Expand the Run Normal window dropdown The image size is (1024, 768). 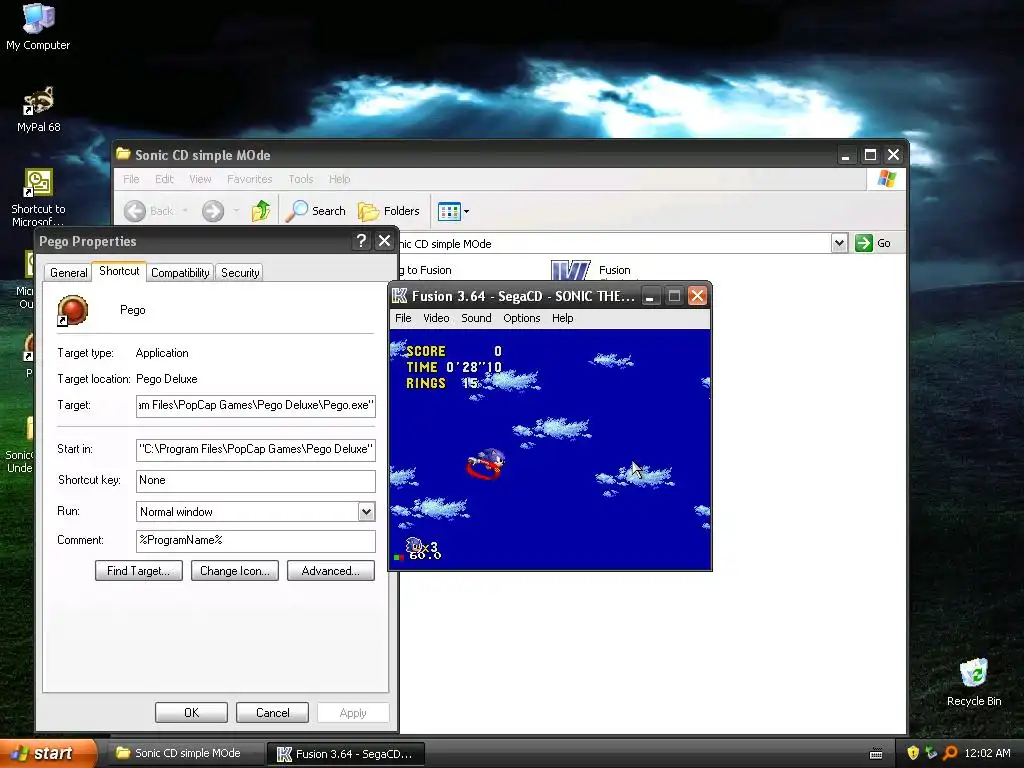pos(366,511)
